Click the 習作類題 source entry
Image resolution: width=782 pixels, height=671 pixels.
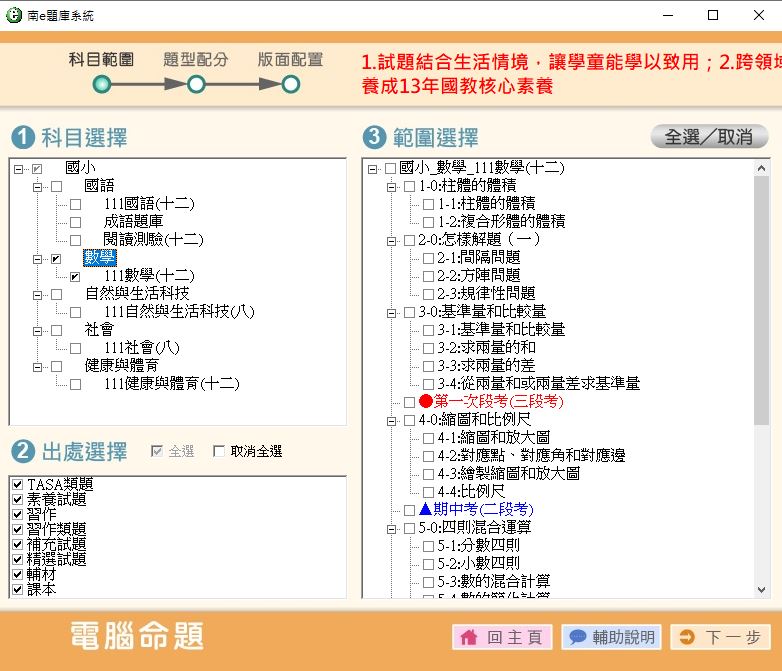coord(56,529)
